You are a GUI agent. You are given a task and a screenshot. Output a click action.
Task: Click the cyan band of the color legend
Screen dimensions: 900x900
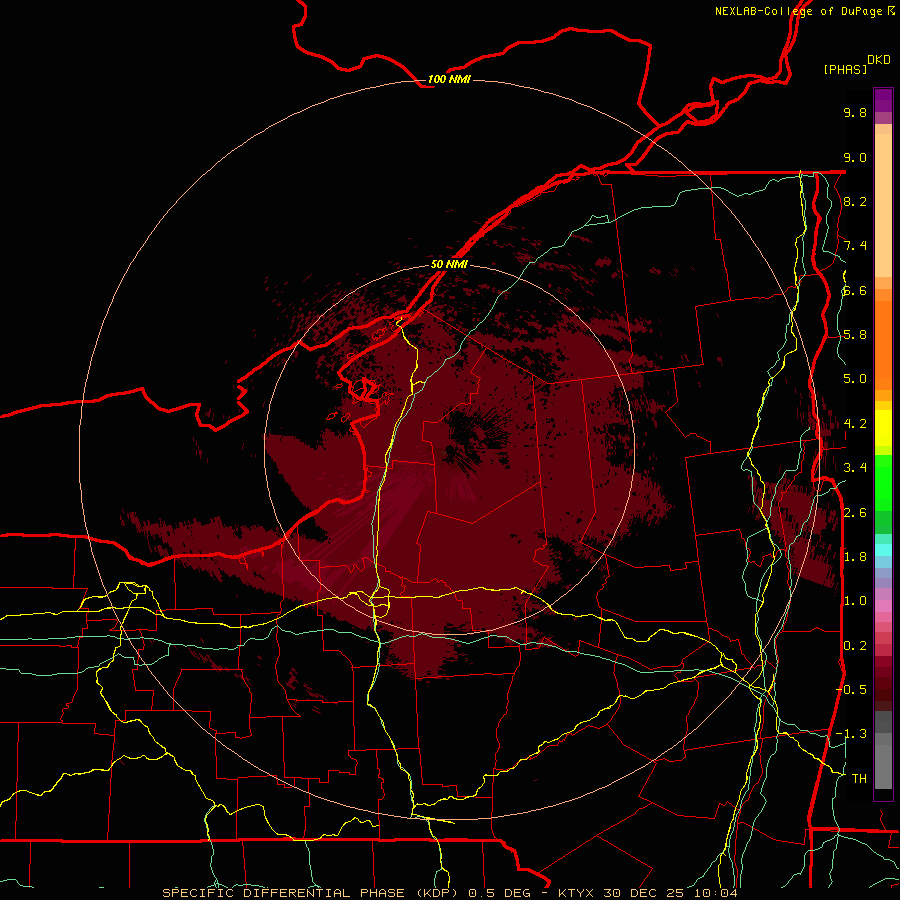point(883,550)
